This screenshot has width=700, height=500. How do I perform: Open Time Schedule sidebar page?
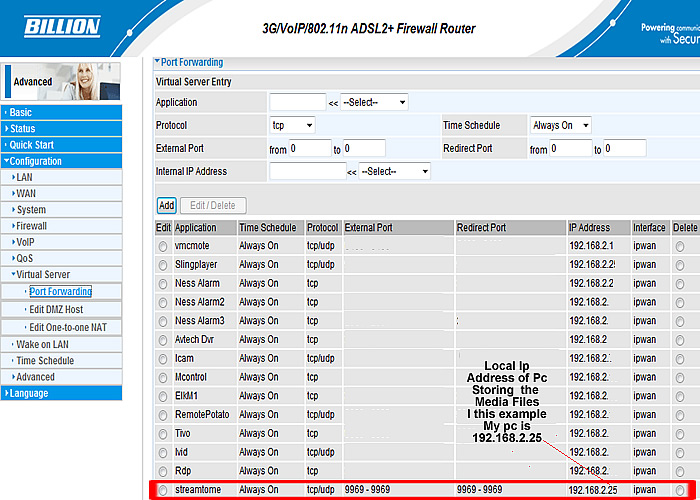click(62, 360)
